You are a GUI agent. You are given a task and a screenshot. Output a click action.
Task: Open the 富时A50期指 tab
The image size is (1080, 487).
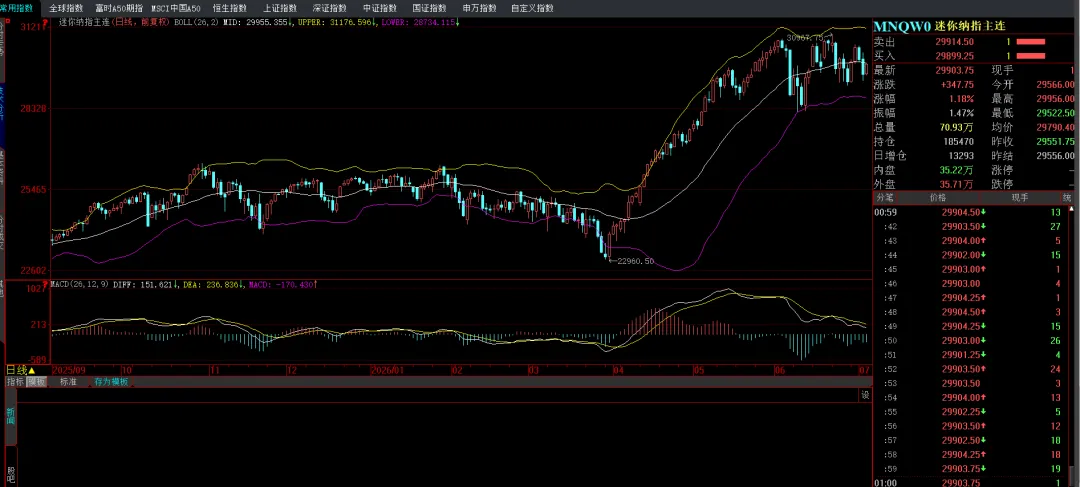119,8
